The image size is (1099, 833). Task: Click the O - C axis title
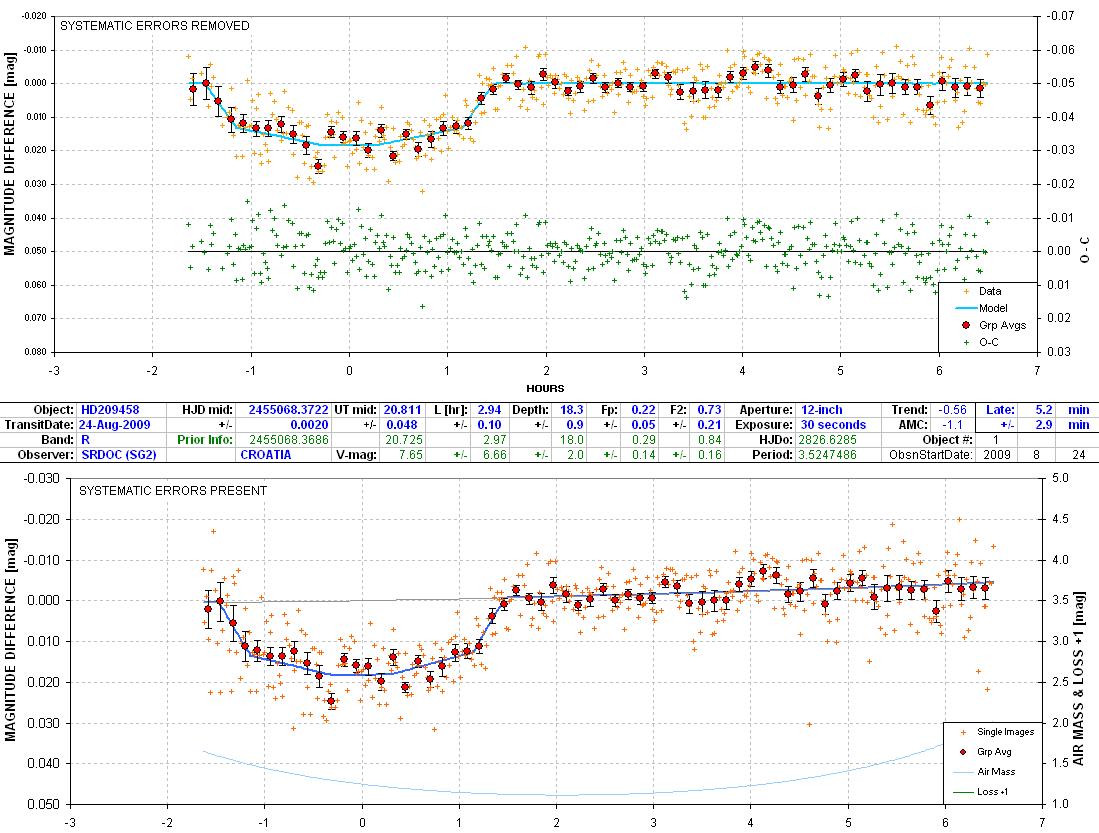point(1085,250)
